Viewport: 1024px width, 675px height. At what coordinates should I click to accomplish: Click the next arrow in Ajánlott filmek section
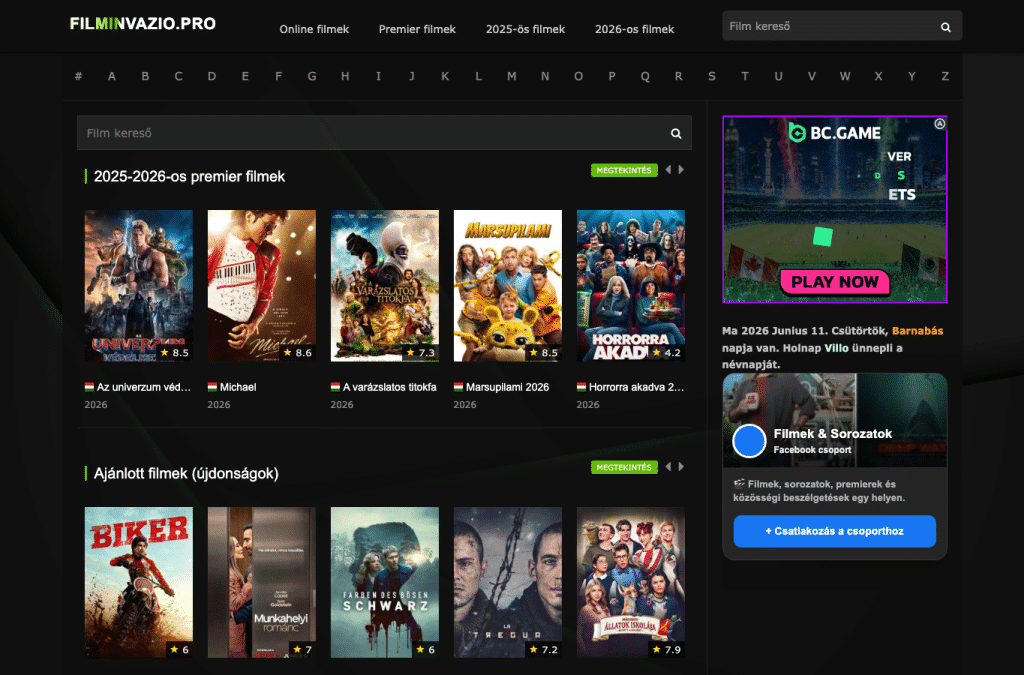pos(681,467)
